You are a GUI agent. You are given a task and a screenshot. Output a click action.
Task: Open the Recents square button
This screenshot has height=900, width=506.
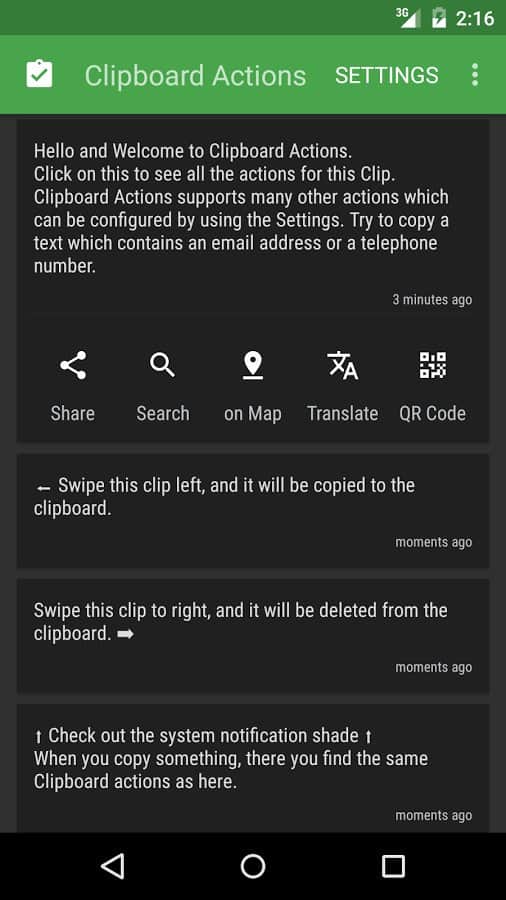pos(394,866)
